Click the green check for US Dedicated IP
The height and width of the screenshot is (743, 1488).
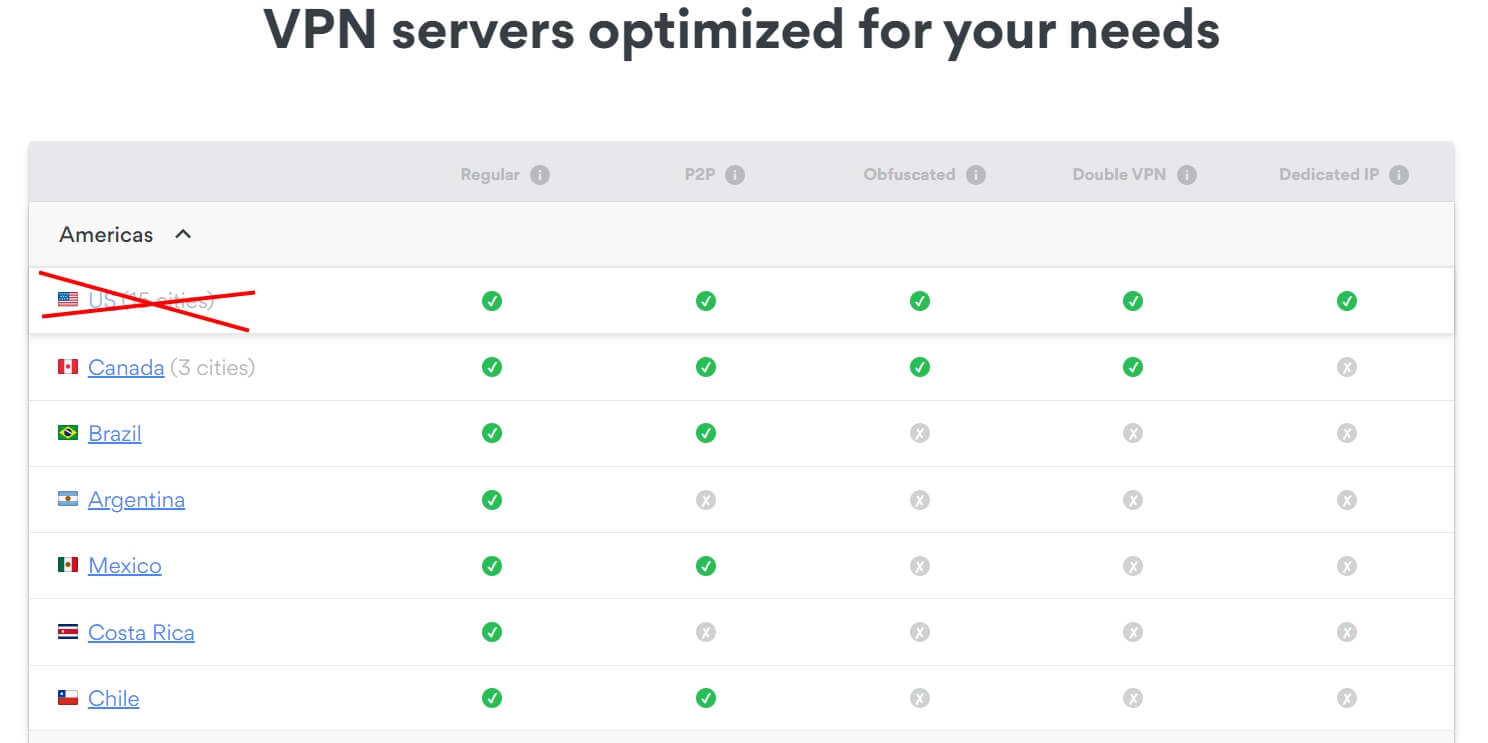(x=1347, y=301)
